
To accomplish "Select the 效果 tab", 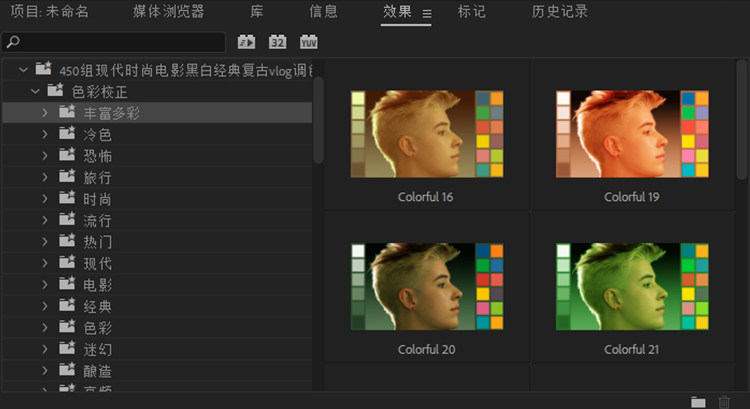I will pos(397,11).
